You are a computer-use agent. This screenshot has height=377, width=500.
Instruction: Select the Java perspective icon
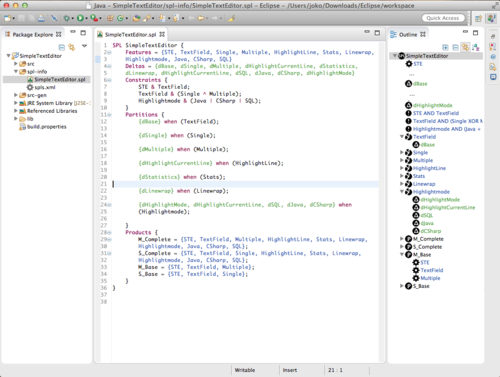tap(492, 18)
